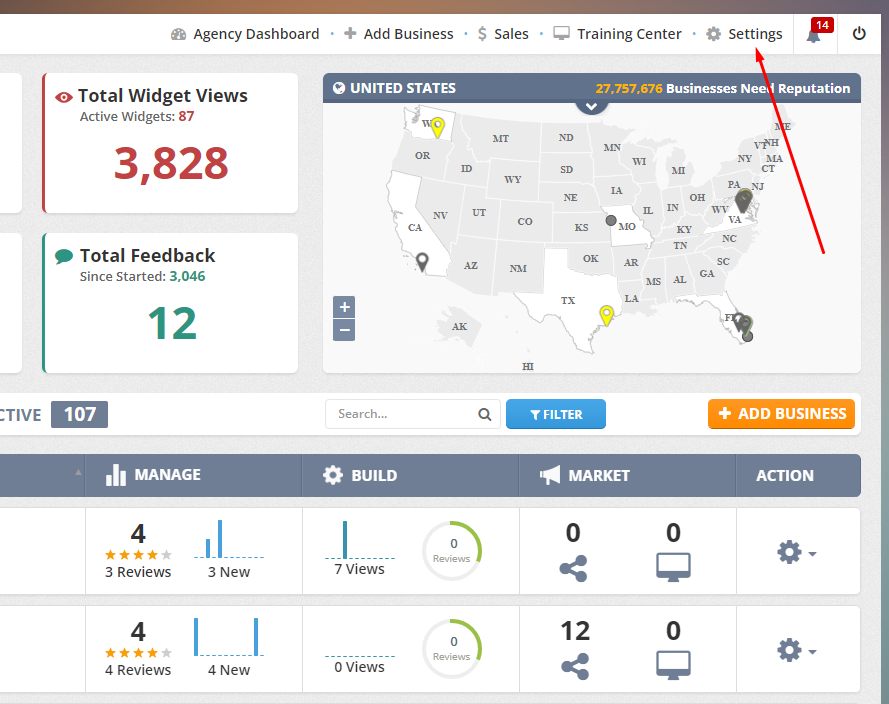Image resolution: width=889 pixels, height=704 pixels.
Task: Click the map zoom out minus button
Action: click(344, 329)
